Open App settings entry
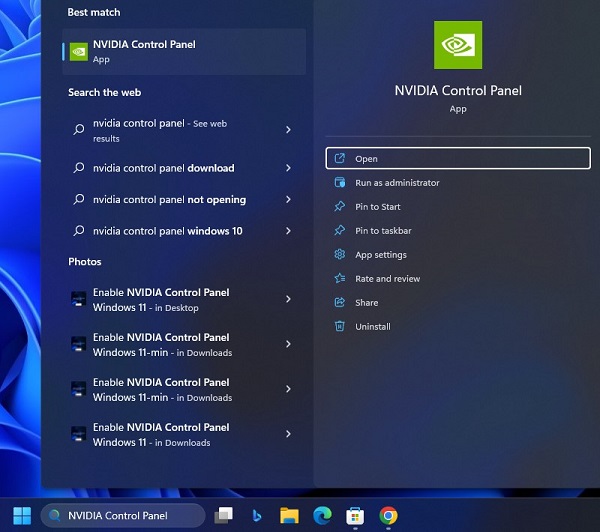This screenshot has width=600, height=532. click(x=458, y=255)
